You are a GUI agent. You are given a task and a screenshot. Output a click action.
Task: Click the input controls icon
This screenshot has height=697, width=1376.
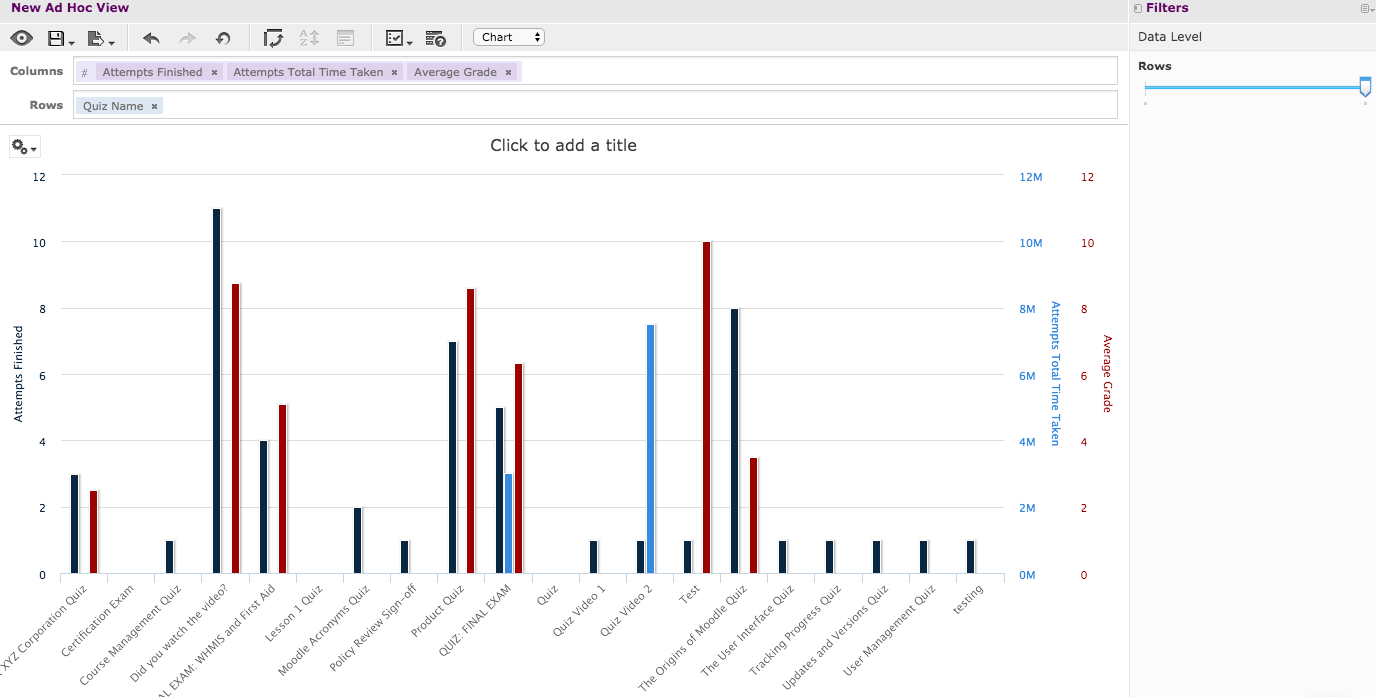click(x=345, y=39)
